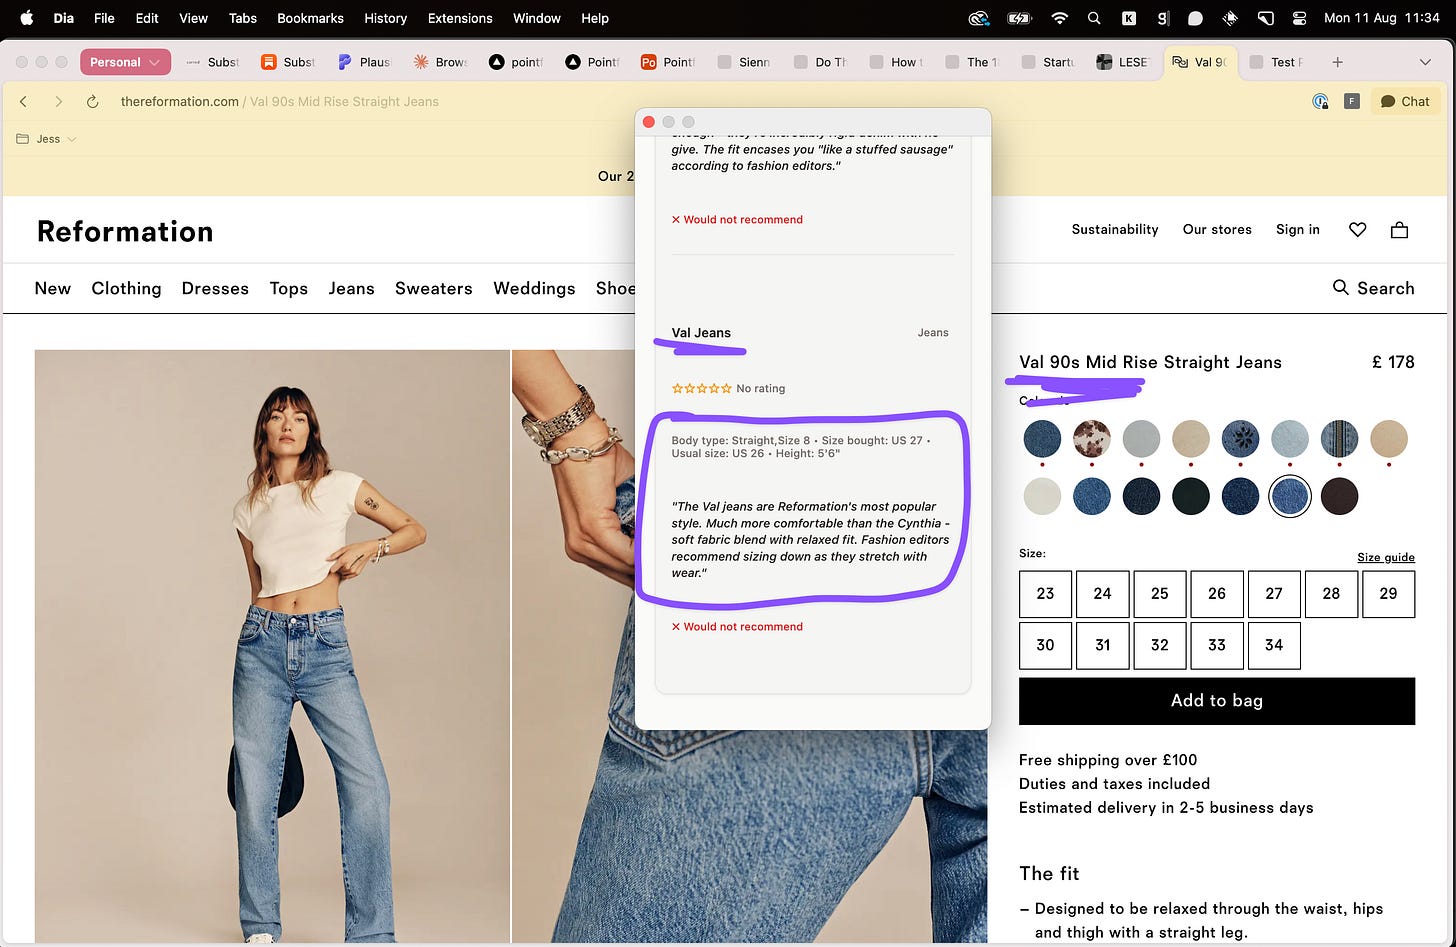The width and height of the screenshot is (1456, 947).
Task: Open the Extensions menu
Action: [459, 18]
